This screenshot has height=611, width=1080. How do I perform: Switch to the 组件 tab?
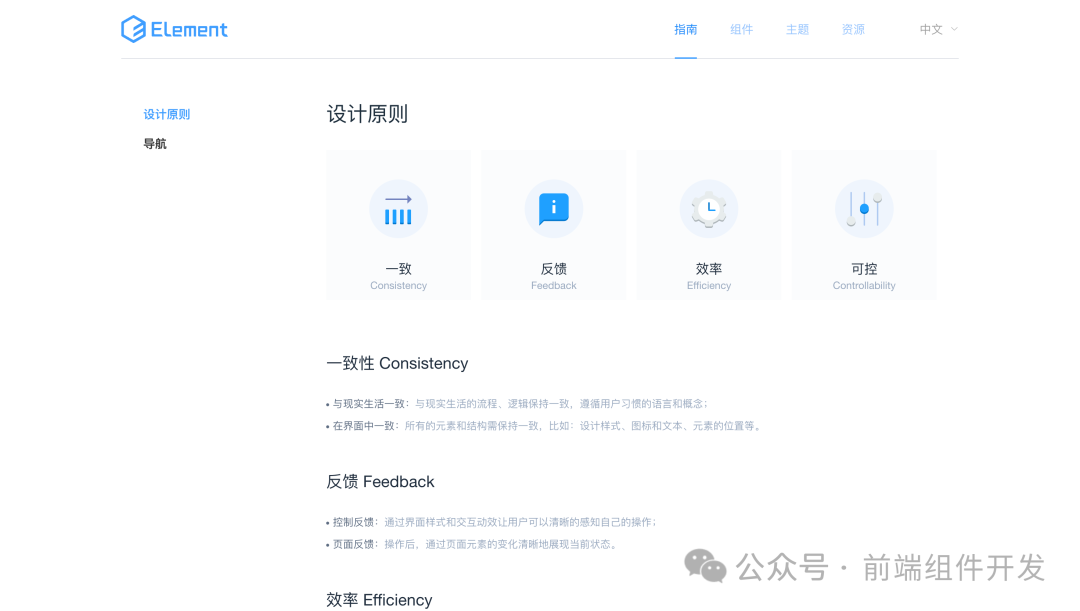coord(741,29)
